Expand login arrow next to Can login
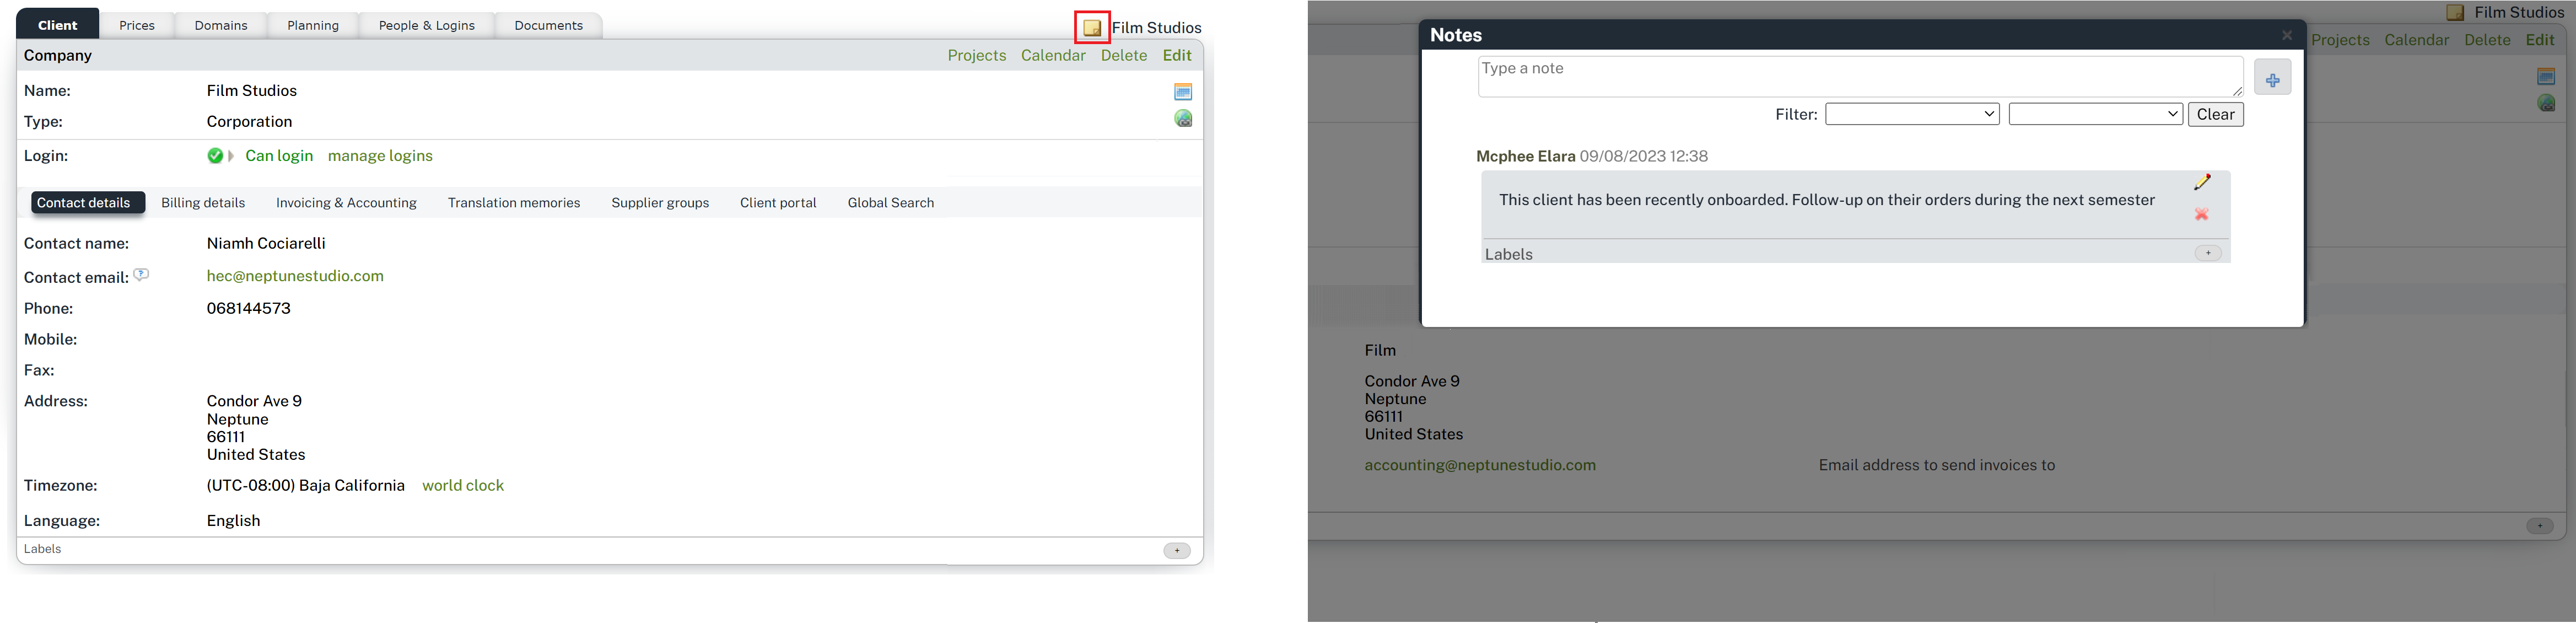 pos(231,156)
